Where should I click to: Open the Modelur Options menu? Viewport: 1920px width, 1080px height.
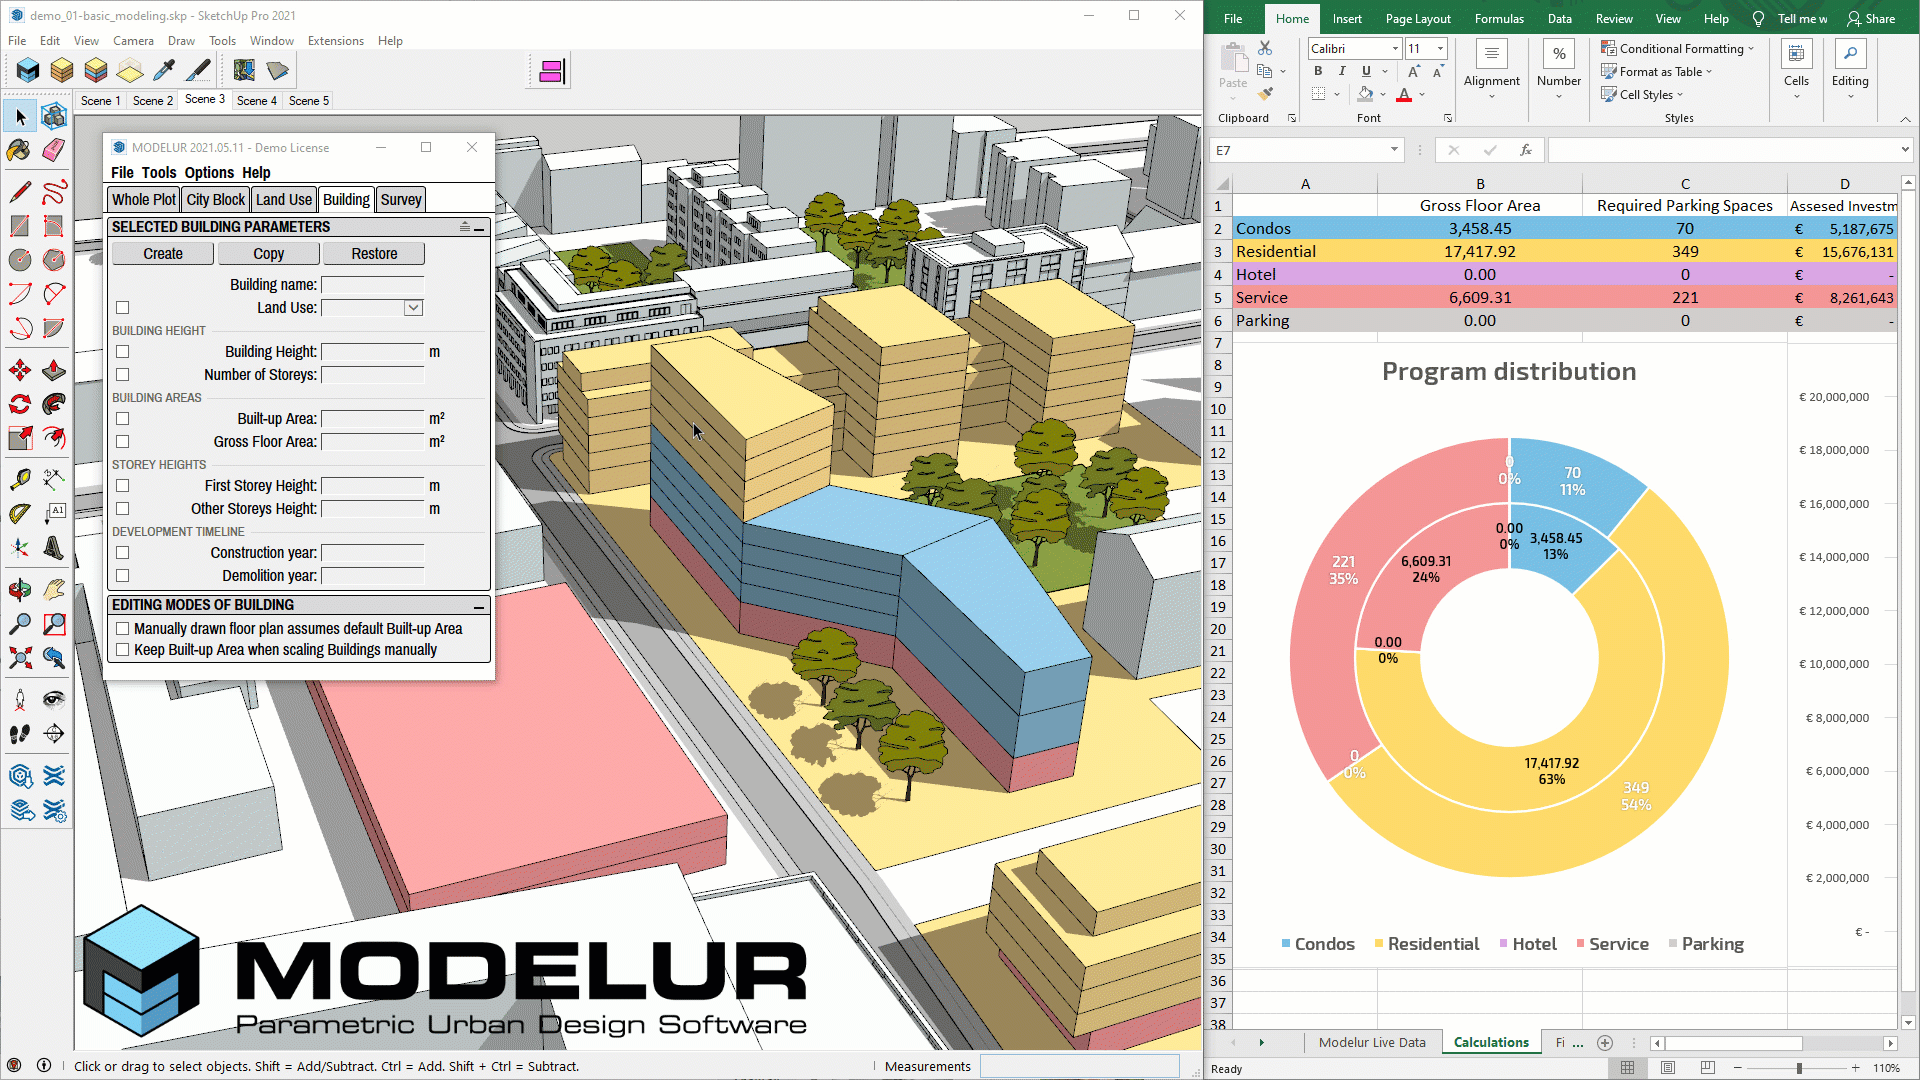tap(209, 173)
